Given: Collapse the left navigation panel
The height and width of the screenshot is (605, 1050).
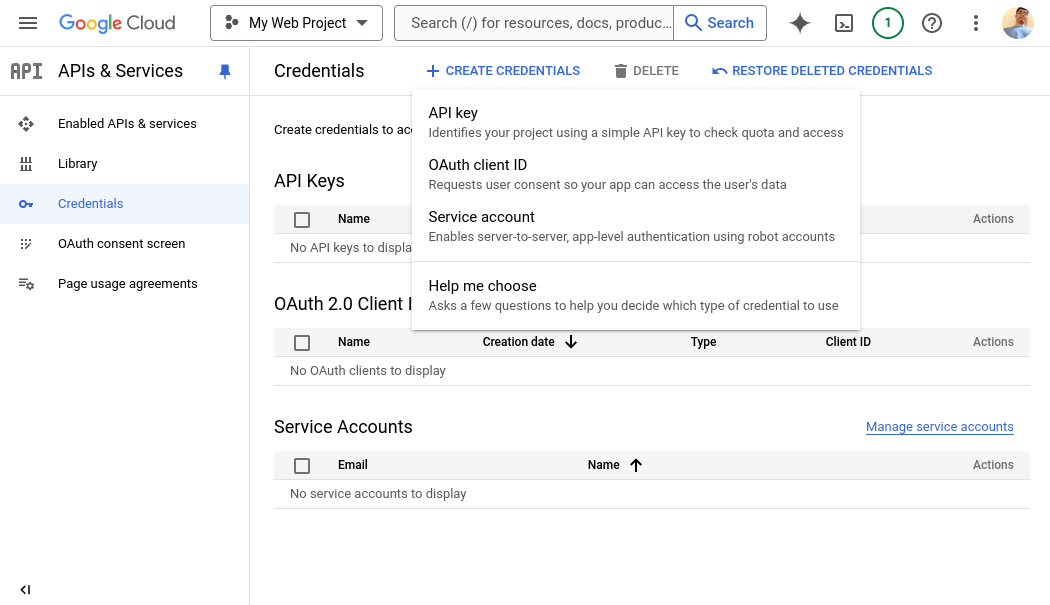Looking at the screenshot, I should click(25, 590).
